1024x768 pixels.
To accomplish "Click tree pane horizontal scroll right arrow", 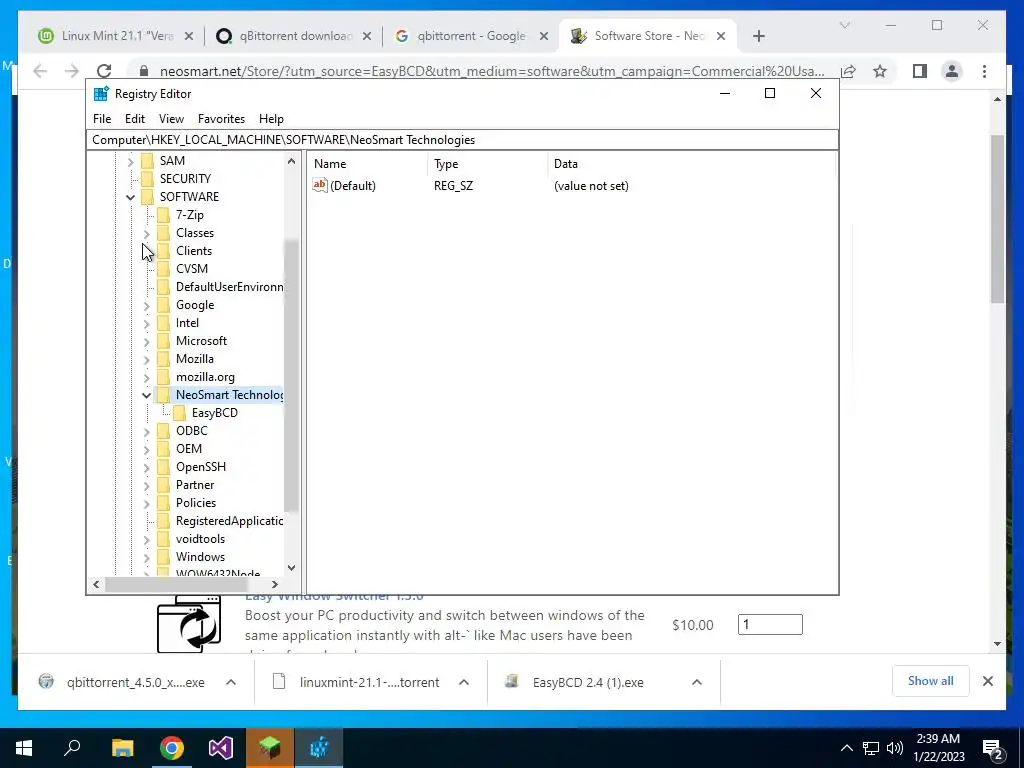I will tap(275, 584).
